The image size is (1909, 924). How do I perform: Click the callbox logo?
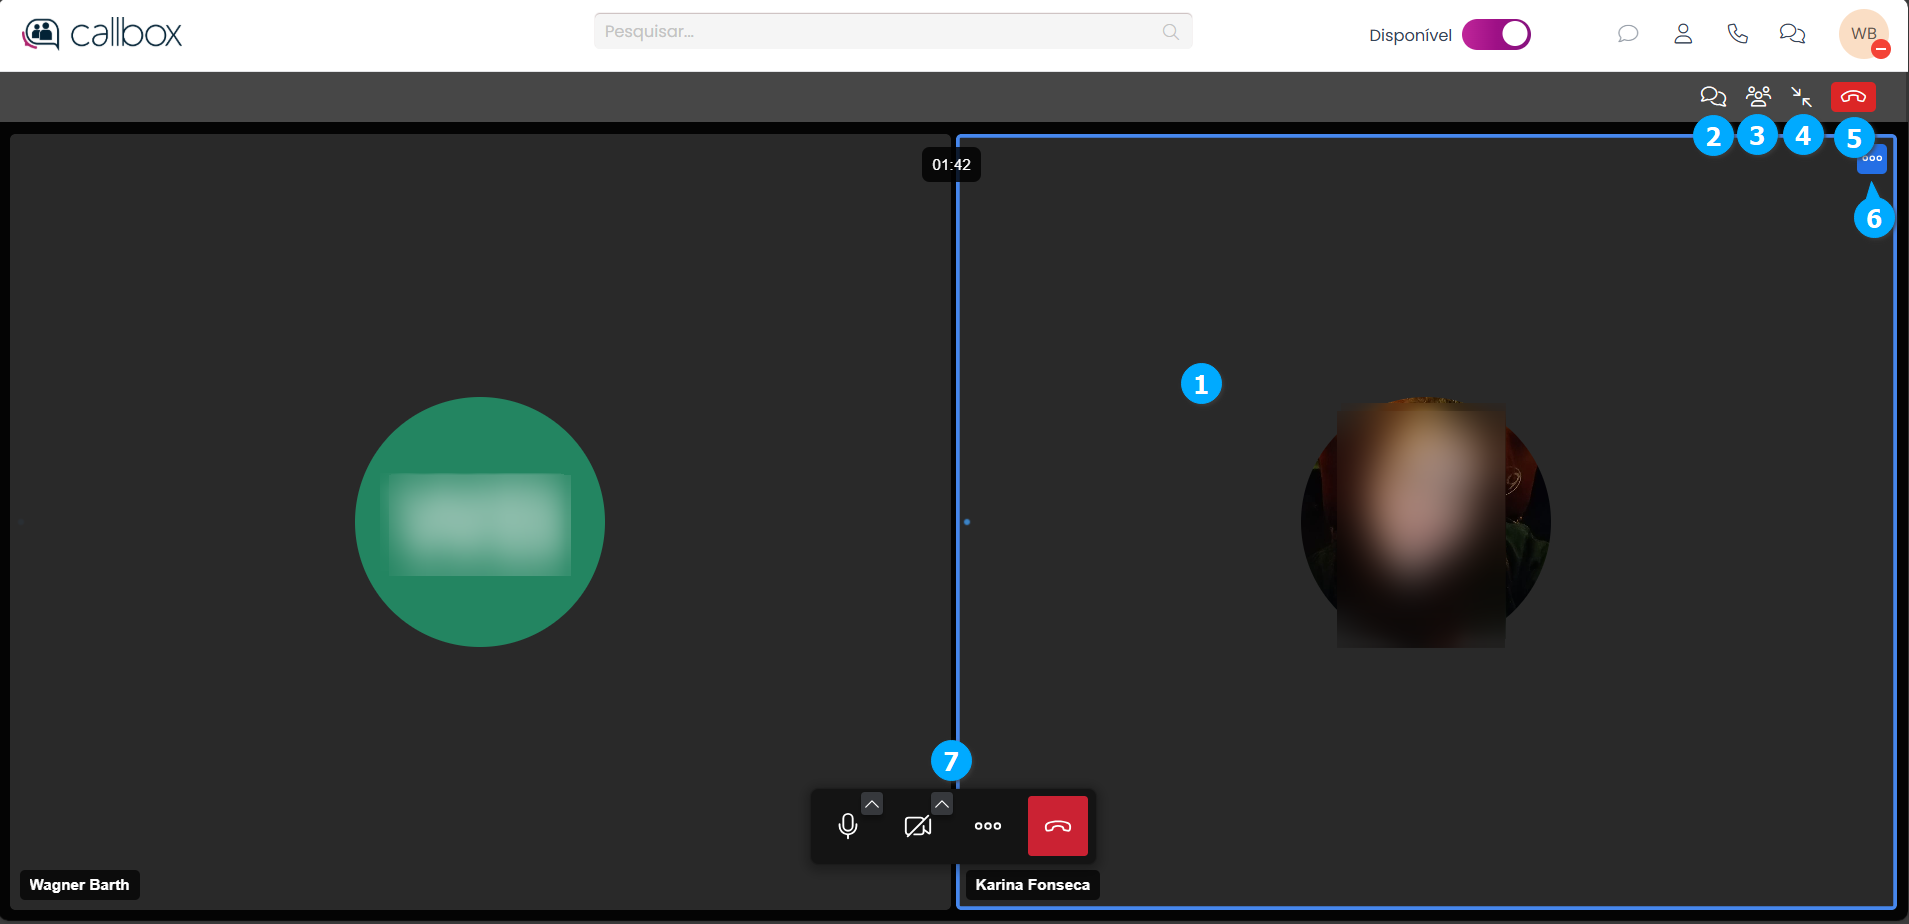tap(102, 34)
